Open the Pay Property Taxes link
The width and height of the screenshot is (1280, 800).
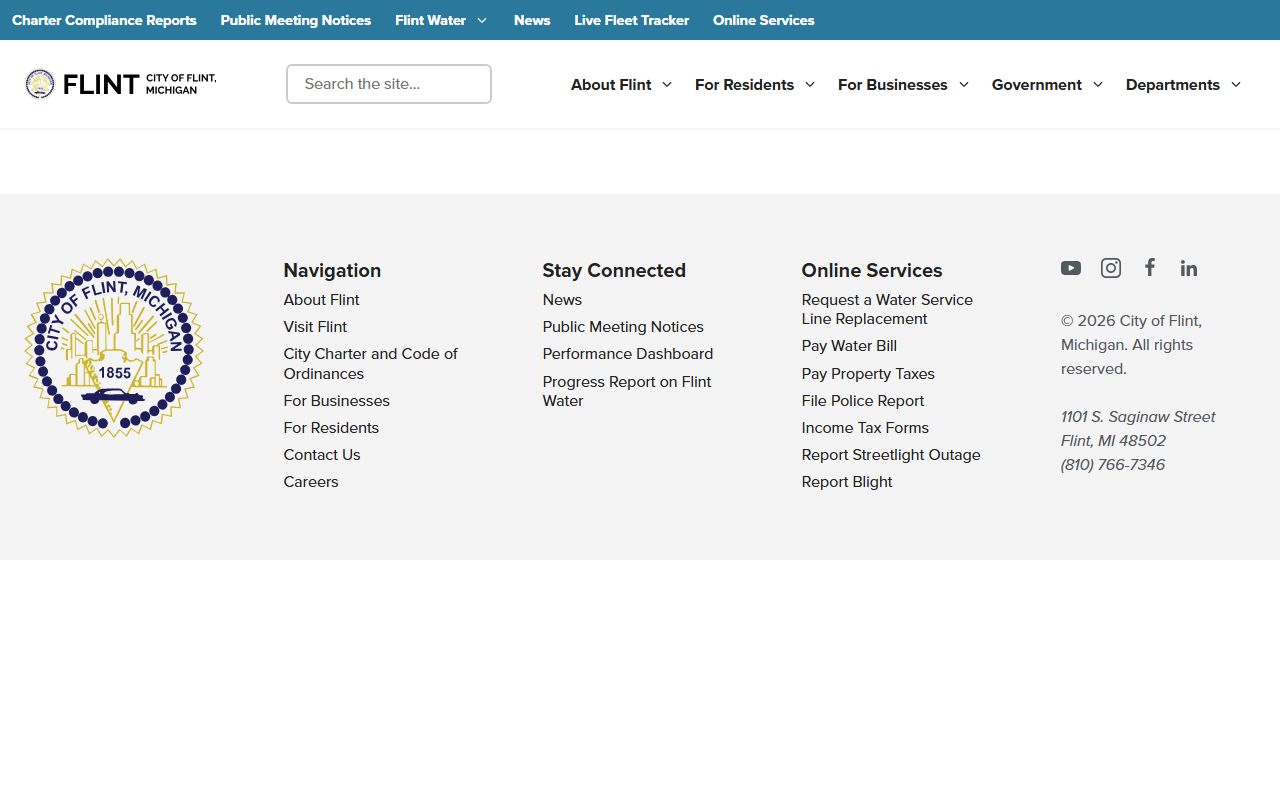(868, 374)
